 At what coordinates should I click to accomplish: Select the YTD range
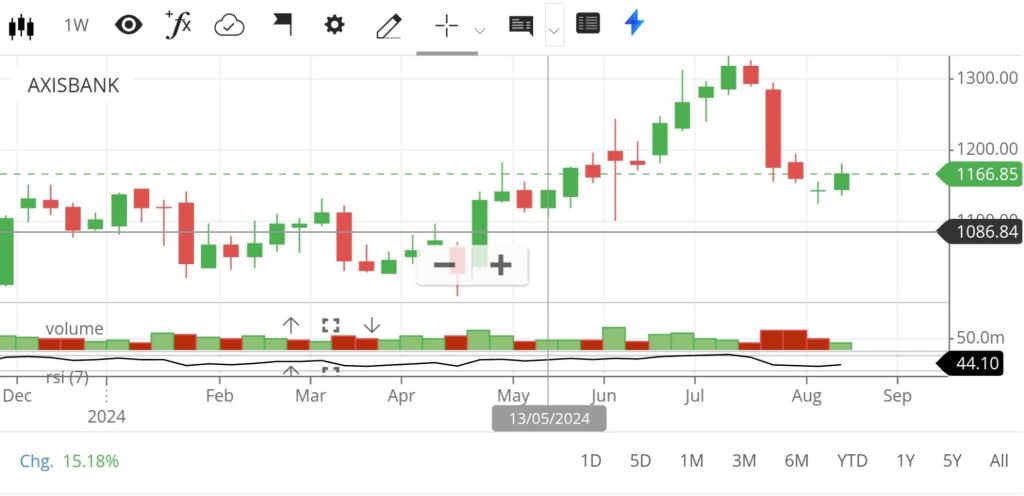point(852,461)
